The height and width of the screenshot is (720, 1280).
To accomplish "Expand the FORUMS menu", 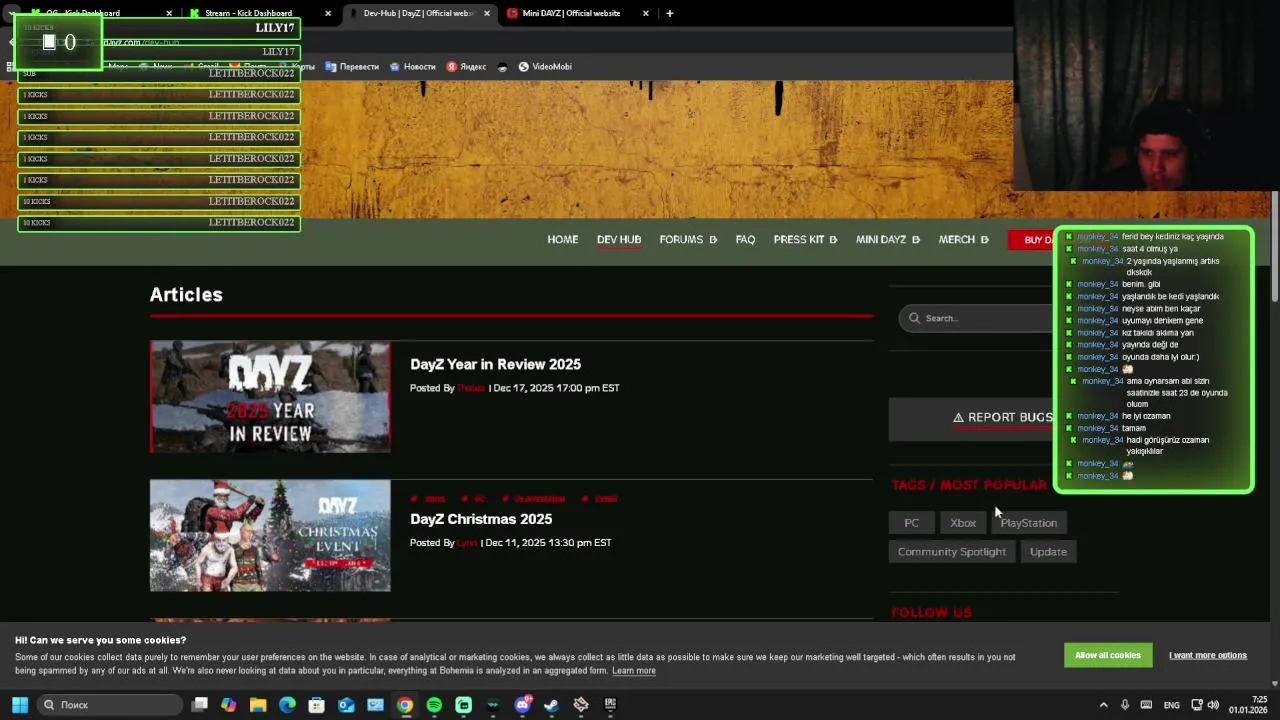I will point(688,239).
